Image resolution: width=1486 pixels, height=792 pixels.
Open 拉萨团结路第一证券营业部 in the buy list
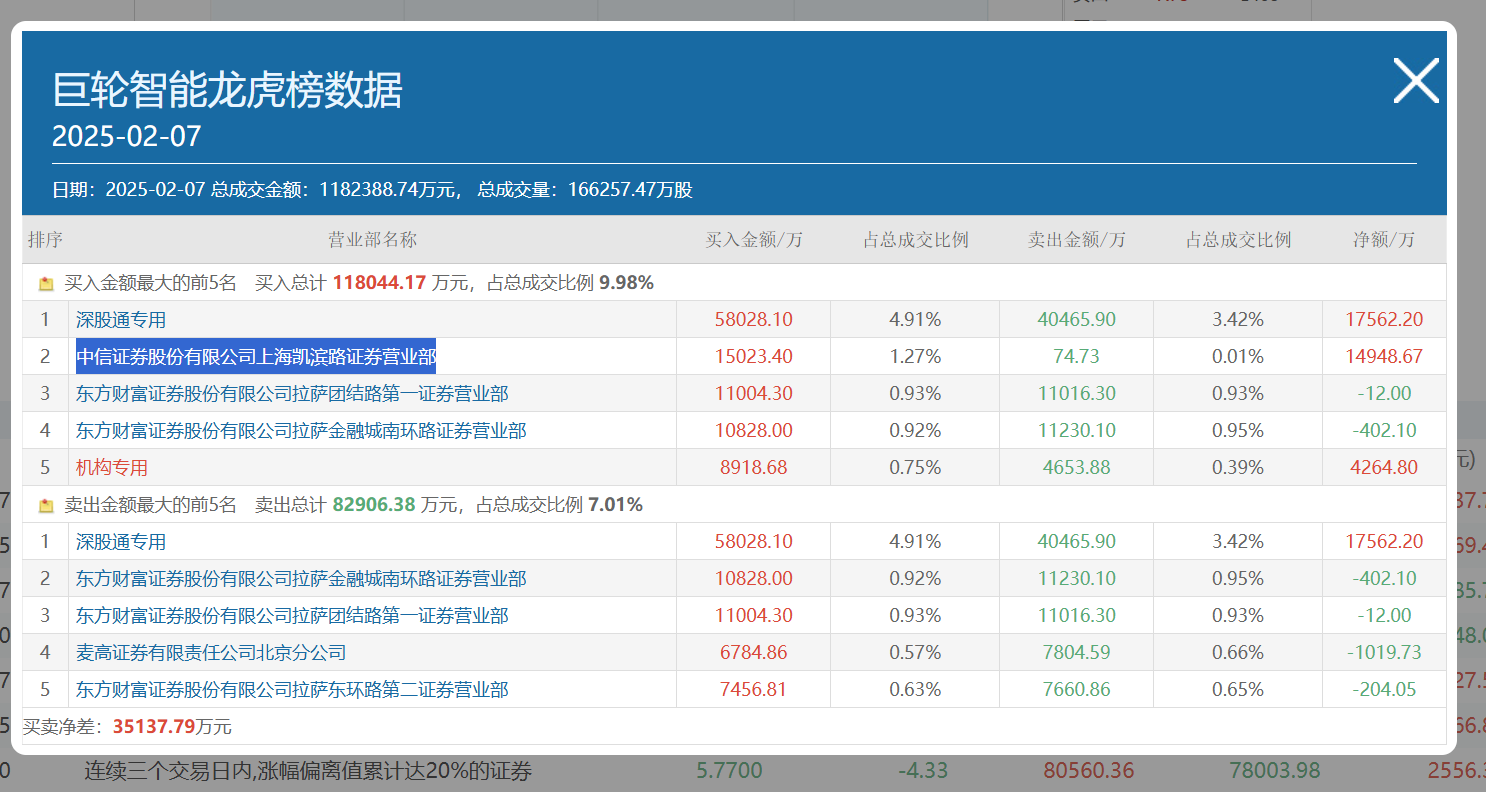292,394
